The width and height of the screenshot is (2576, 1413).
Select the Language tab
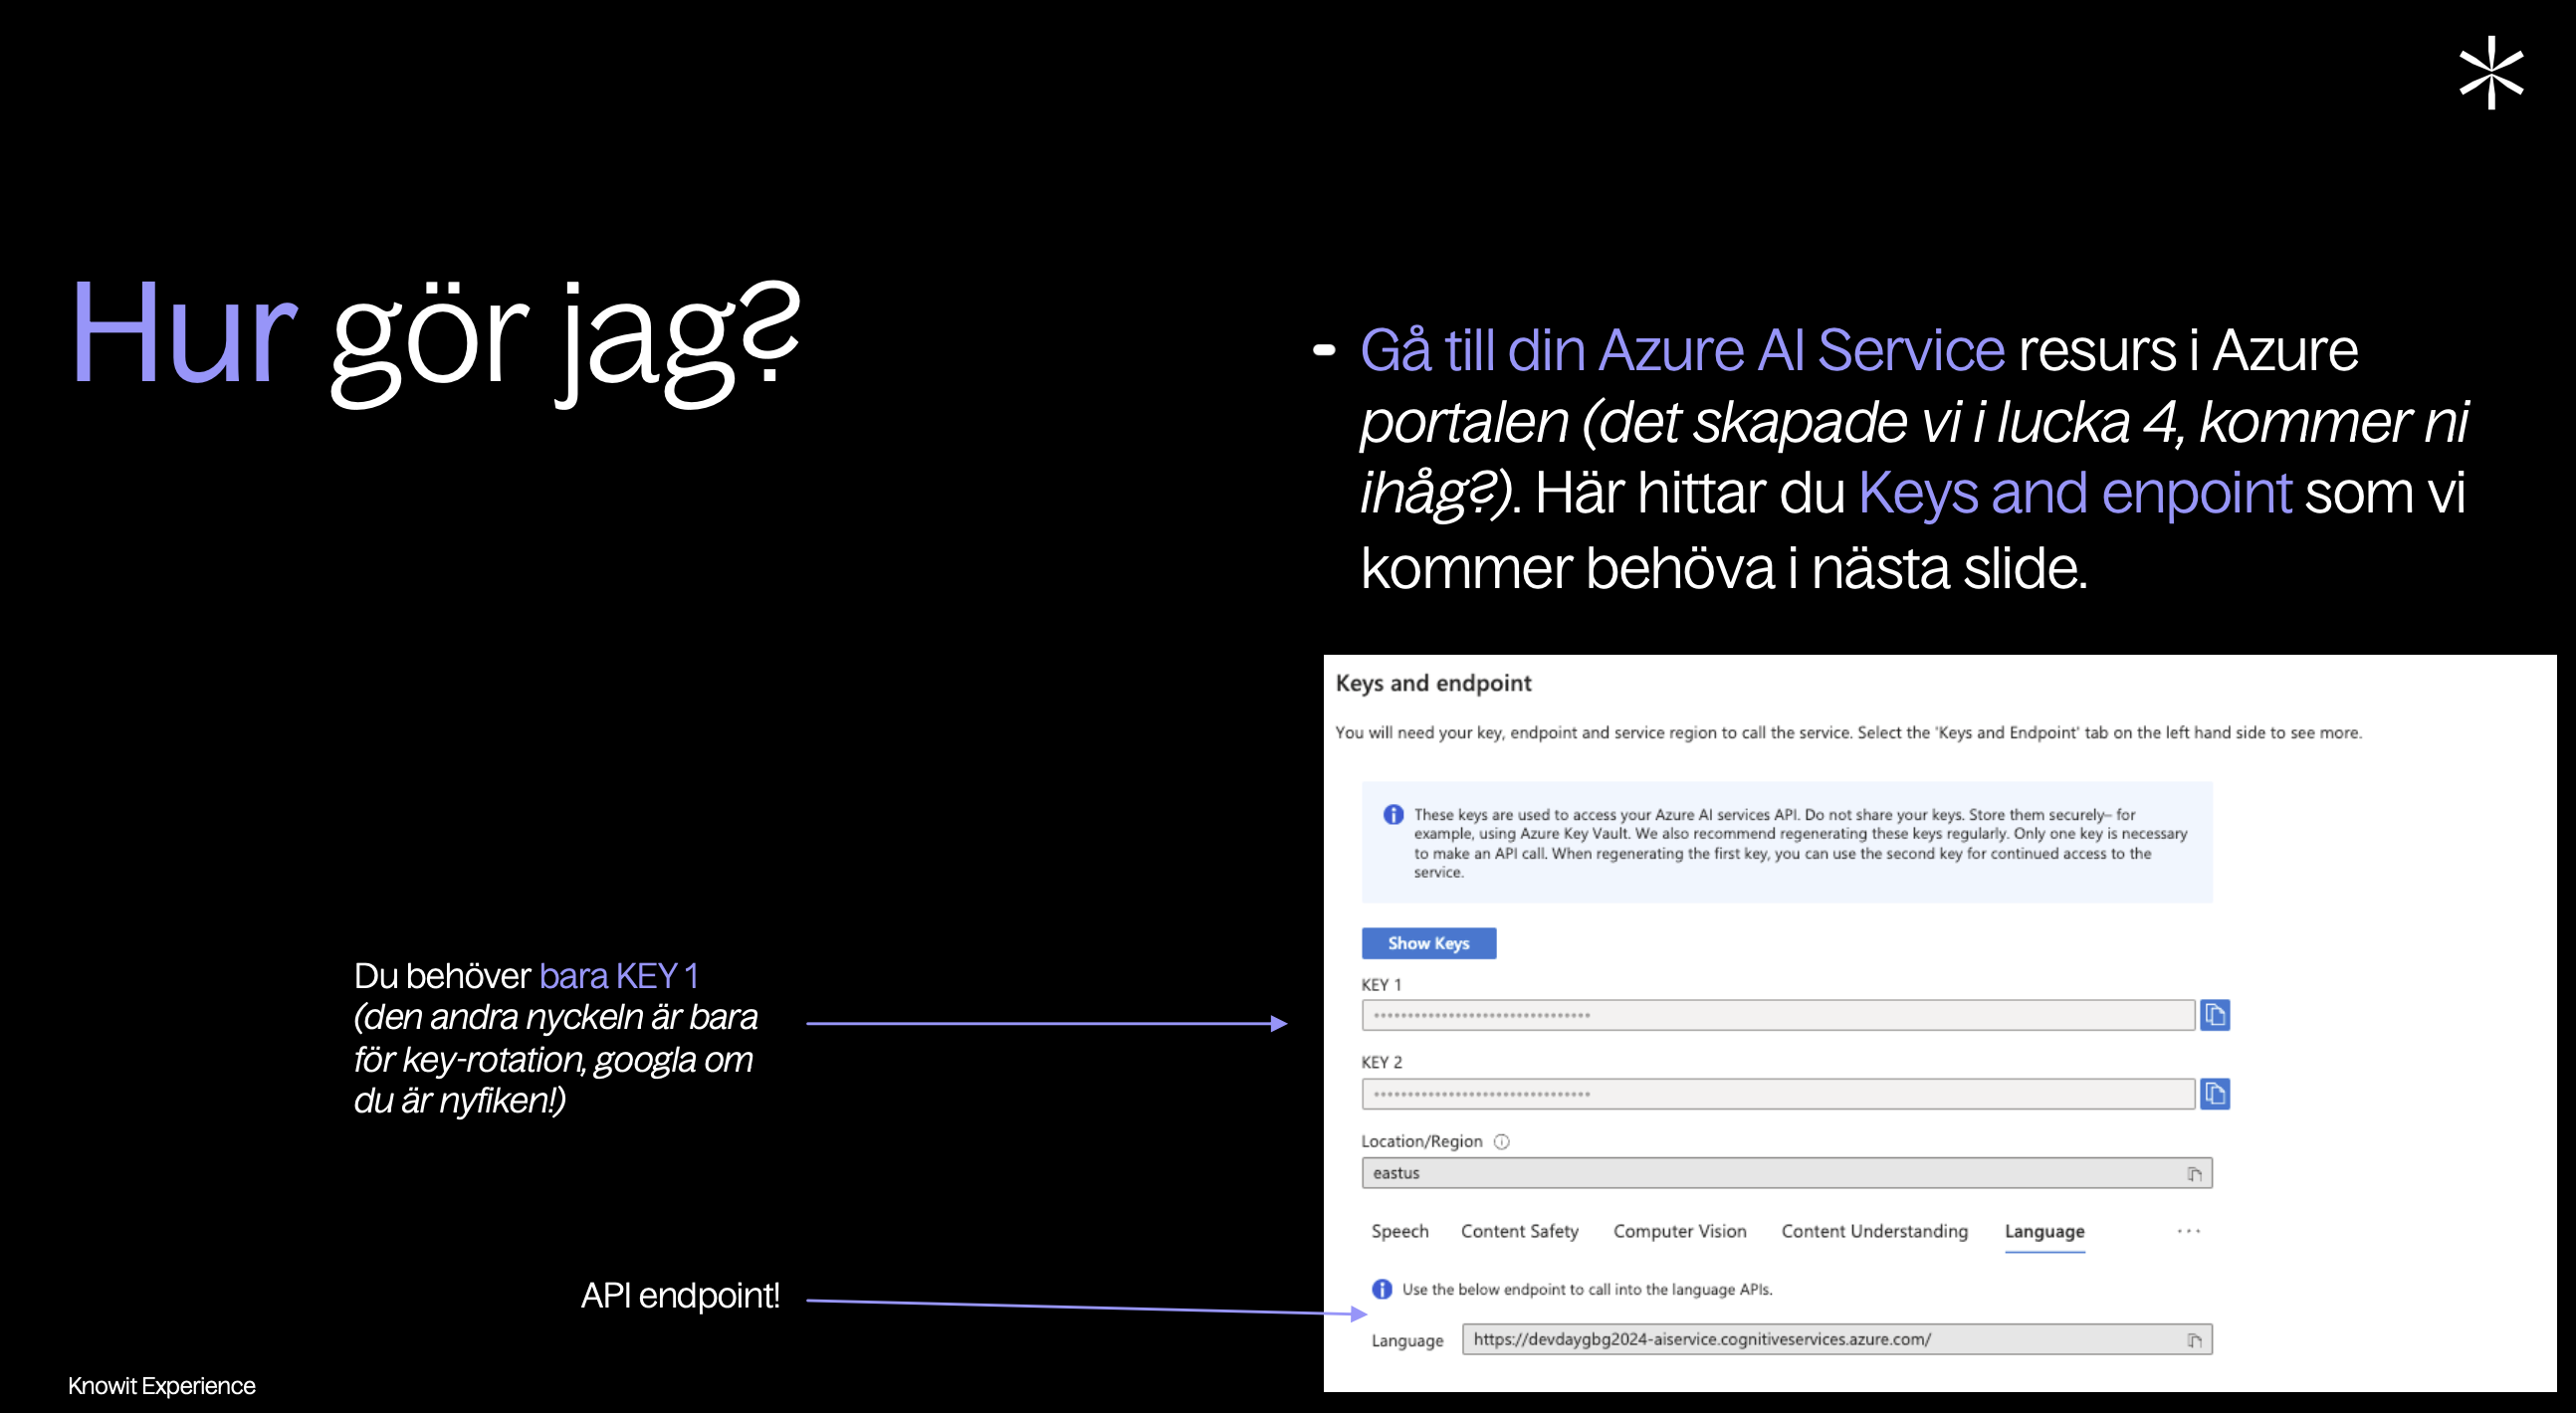click(2044, 1232)
